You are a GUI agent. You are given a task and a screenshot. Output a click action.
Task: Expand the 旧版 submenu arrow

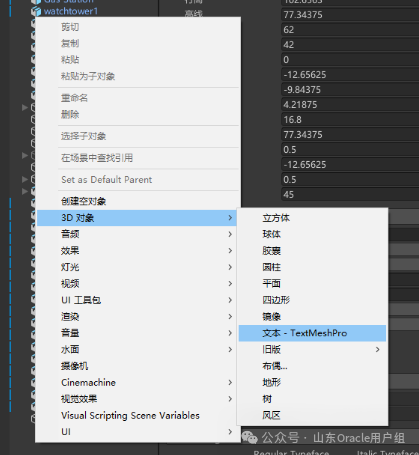[x=377, y=350]
